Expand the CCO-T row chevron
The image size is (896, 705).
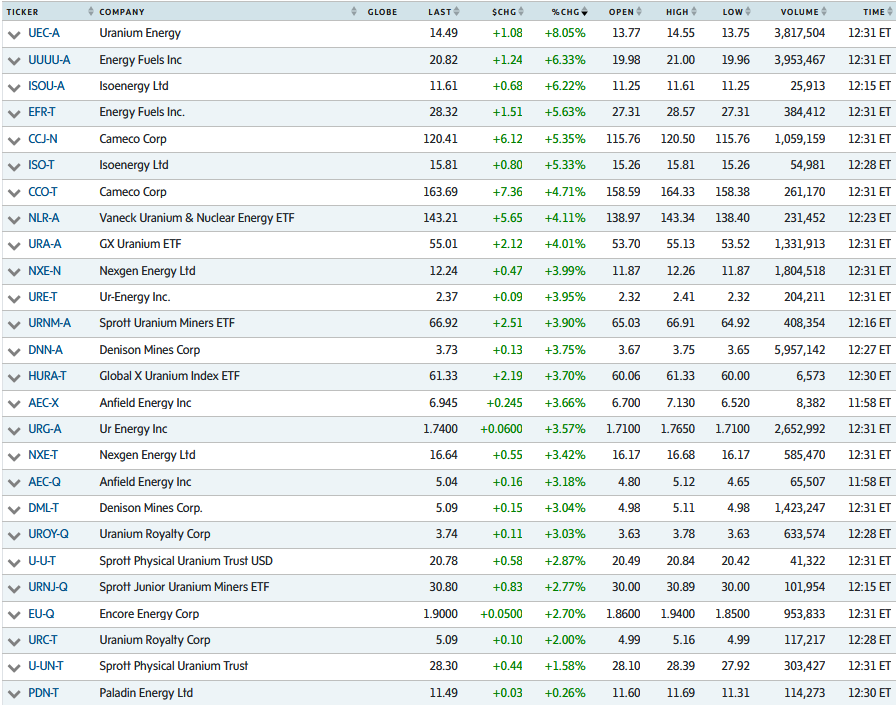tap(14, 193)
